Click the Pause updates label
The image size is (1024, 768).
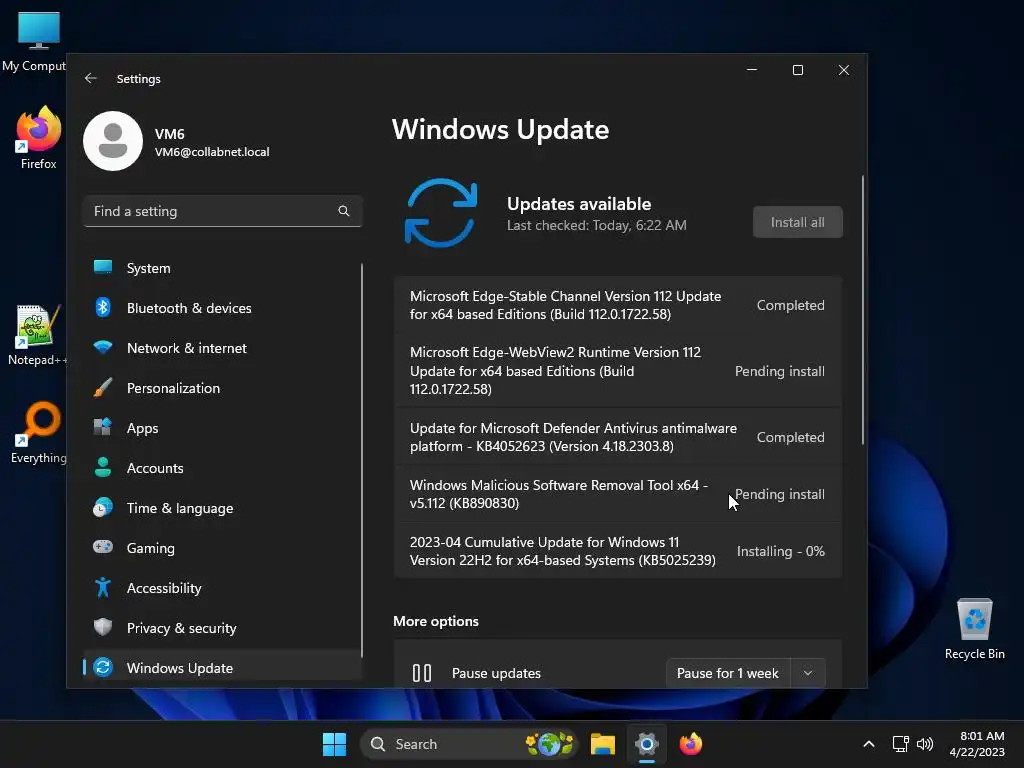tap(496, 673)
